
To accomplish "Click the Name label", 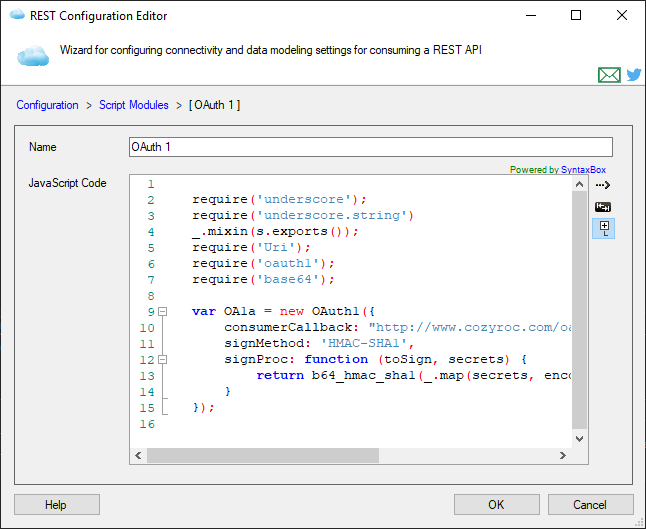I will point(43,147).
